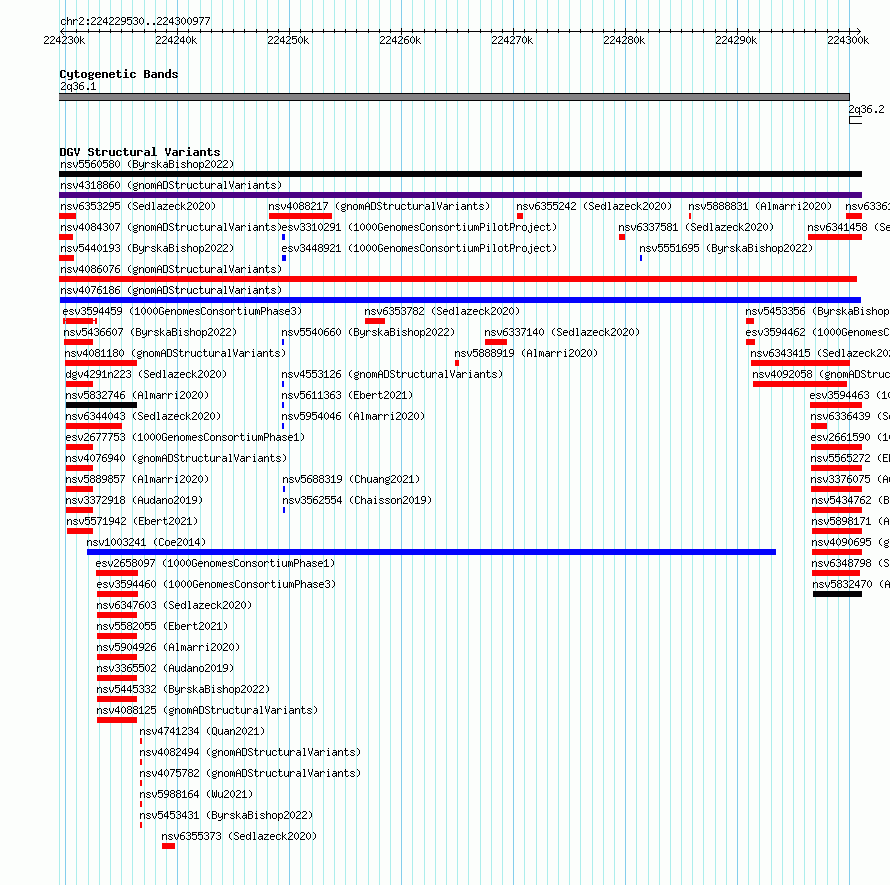This screenshot has height=885, width=890.
Task: Open nsv5440193 (ByrskaBishop2022) variant
Action: point(147,248)
